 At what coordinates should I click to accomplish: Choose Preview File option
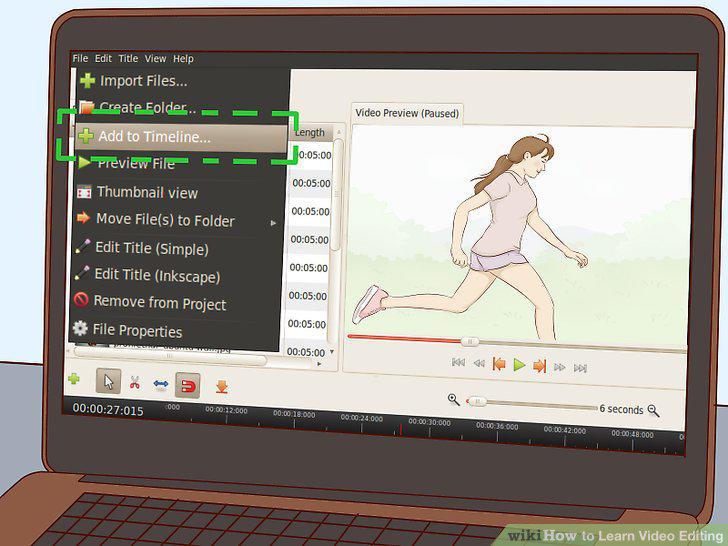pyautogui.click(x=179, y=163)
